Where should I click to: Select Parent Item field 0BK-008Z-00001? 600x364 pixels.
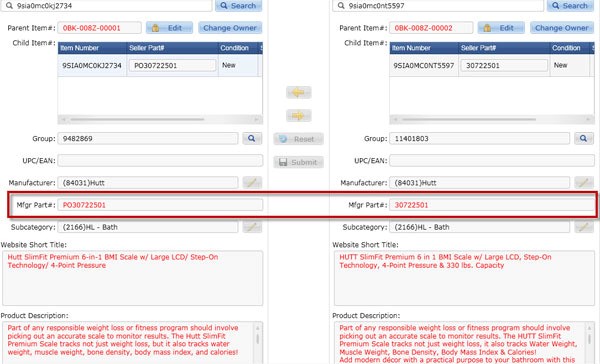coord(99,28)
